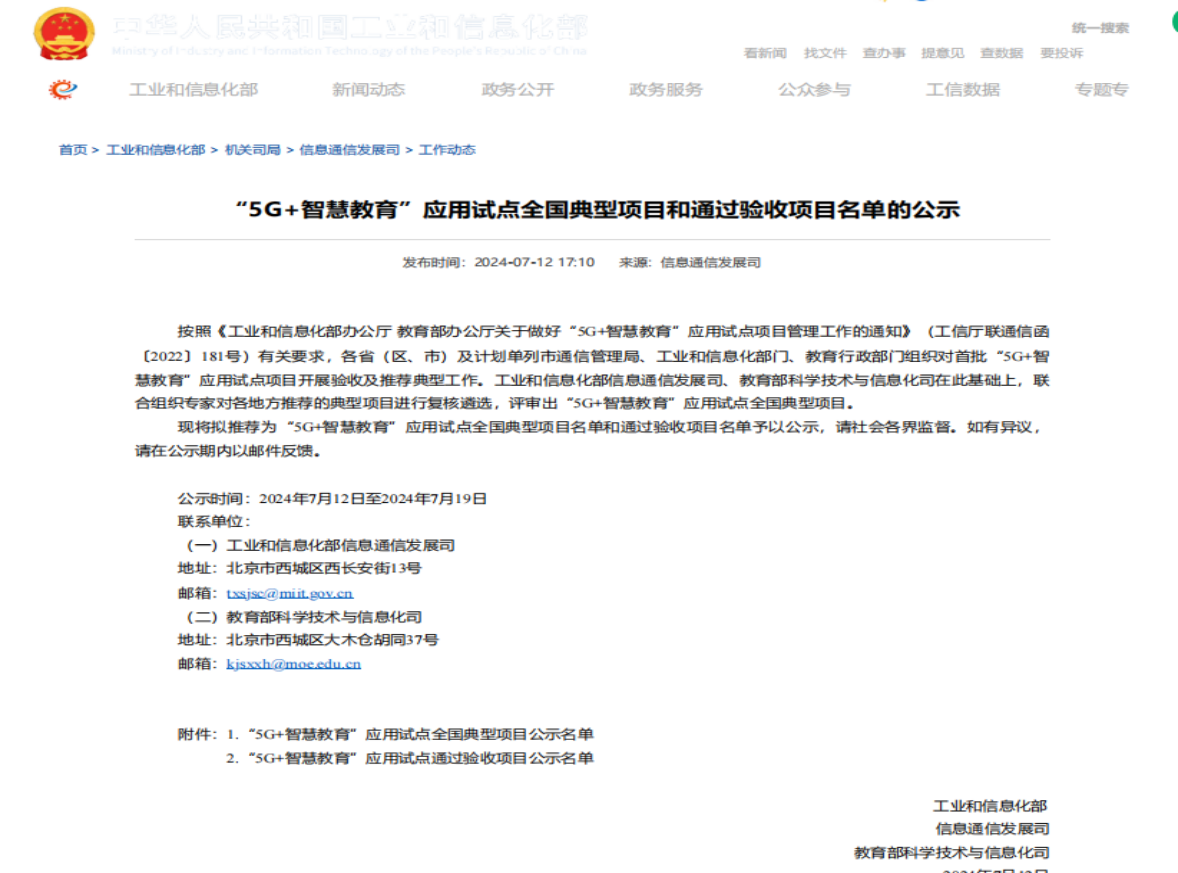
Task: Click 找文件 quick link
Action: [825, 53]
